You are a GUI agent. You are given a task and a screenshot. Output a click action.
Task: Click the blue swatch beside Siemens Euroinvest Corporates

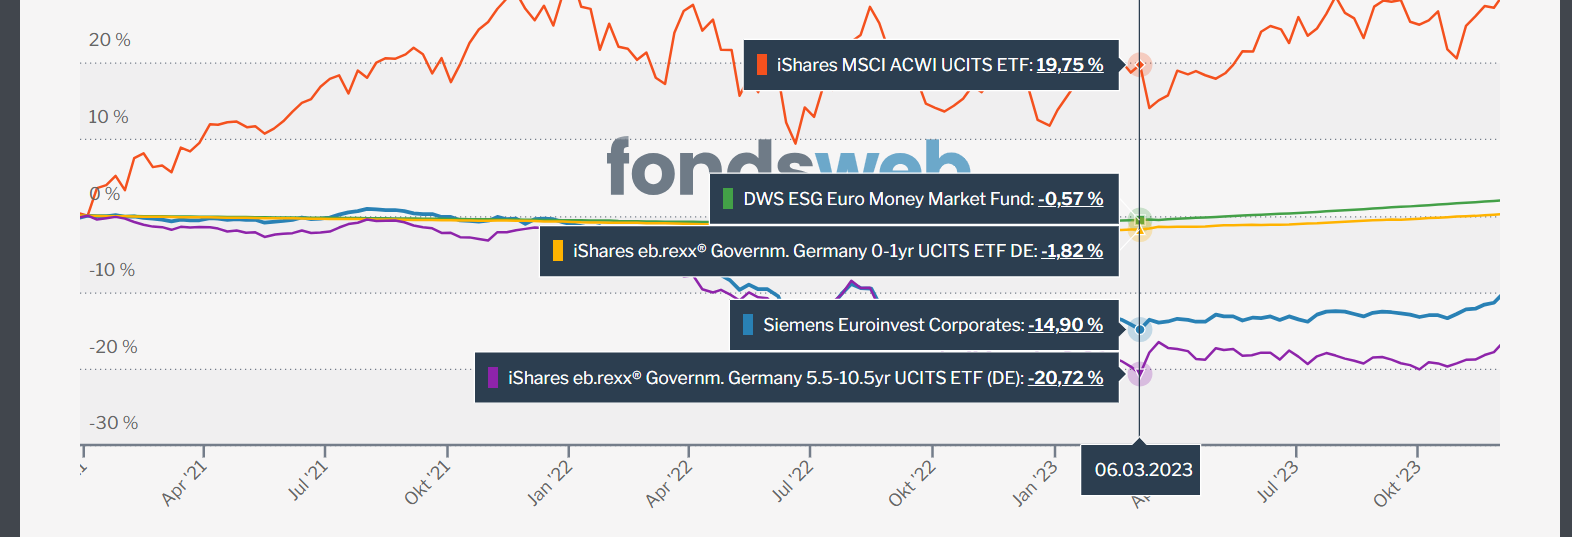tap(748, 325)
